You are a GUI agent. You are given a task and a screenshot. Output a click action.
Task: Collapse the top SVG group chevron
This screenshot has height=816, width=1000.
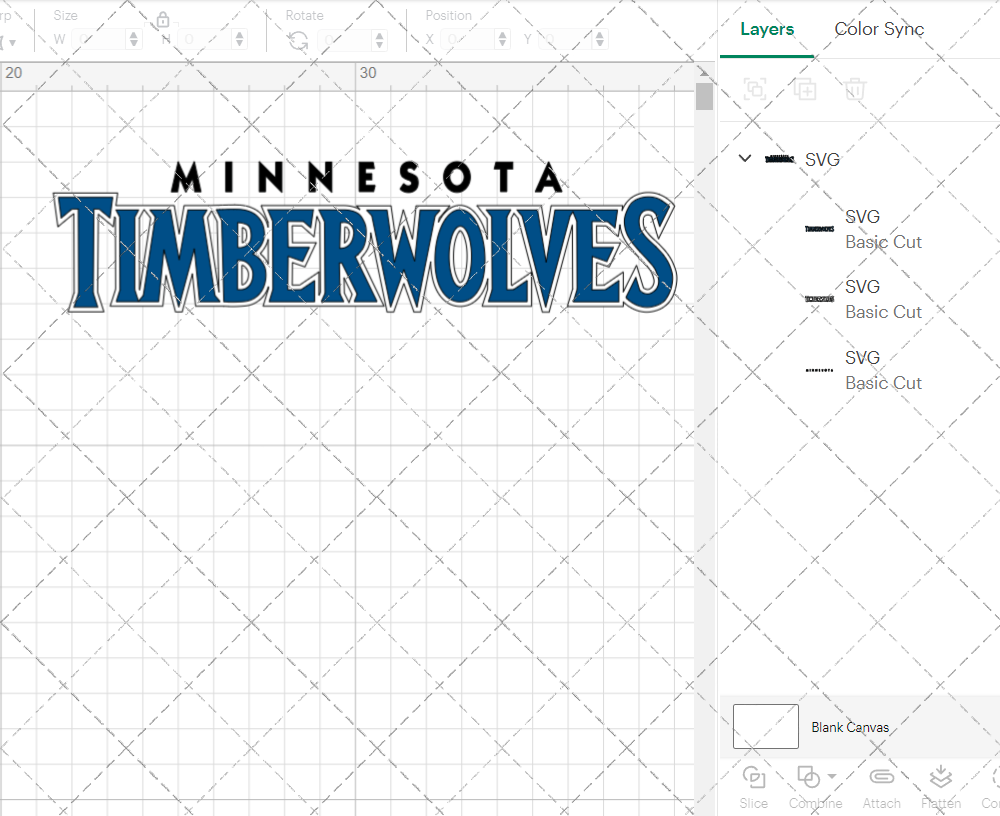tap(744, 158)
